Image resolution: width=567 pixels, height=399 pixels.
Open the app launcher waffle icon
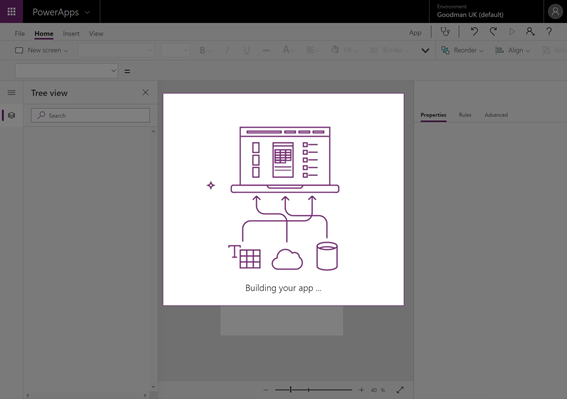[x=11, y=12]
